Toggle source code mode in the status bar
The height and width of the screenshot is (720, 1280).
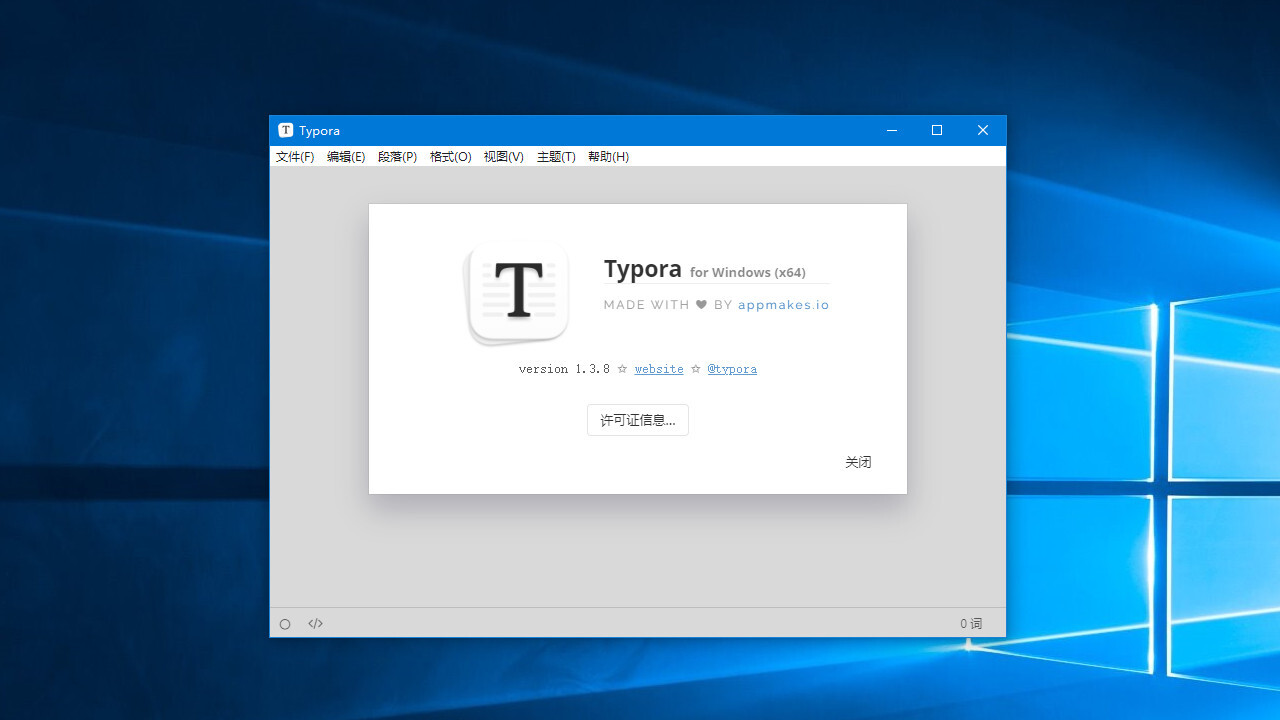click(x=315, y=623)
